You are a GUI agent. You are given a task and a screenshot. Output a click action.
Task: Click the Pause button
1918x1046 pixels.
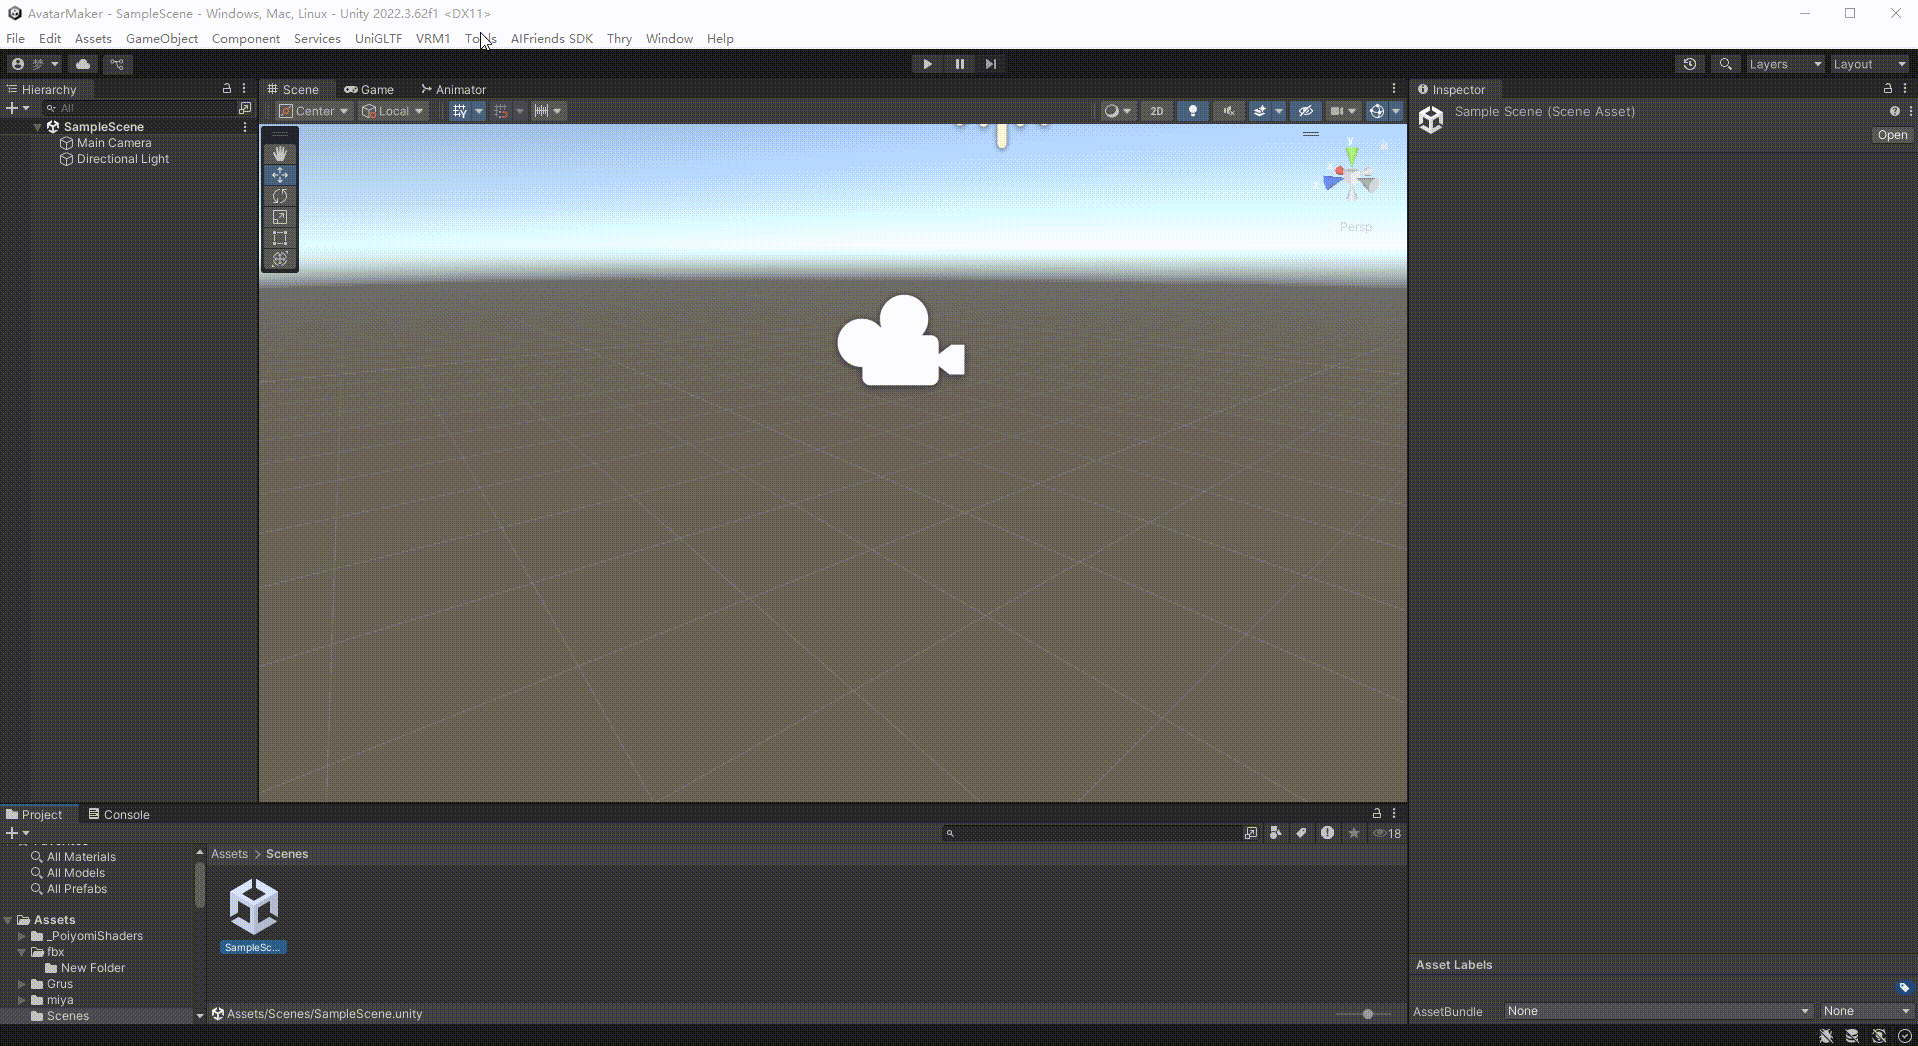point(959,64)
